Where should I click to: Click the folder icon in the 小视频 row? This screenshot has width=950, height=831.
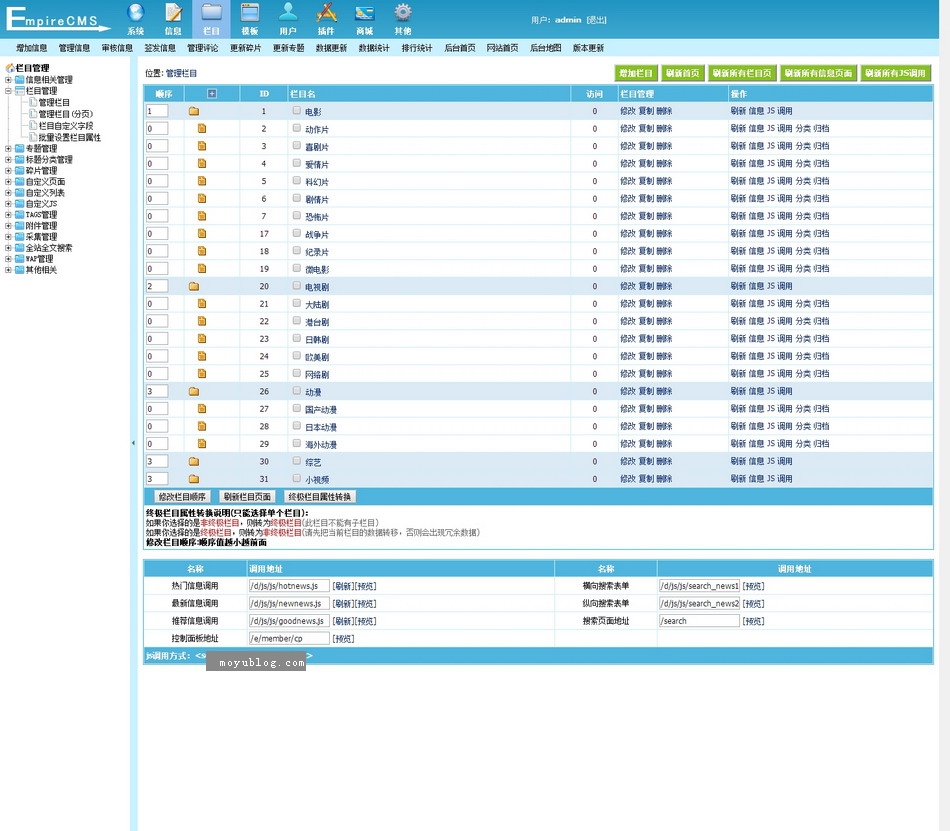click(x=194, y=479)
